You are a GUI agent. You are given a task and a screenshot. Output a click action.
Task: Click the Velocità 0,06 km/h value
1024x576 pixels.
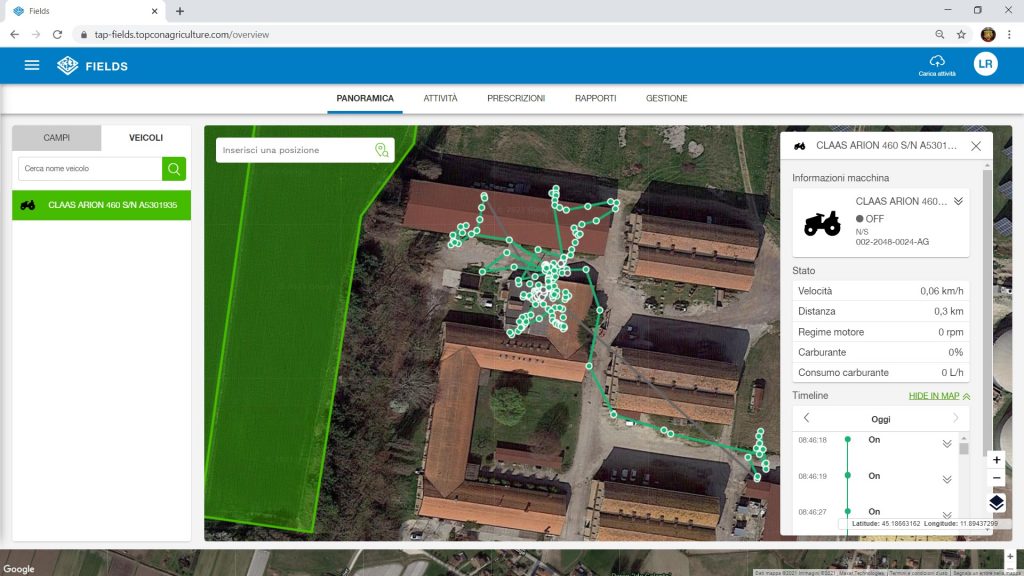pyautogui.click(x=941, y=291)
